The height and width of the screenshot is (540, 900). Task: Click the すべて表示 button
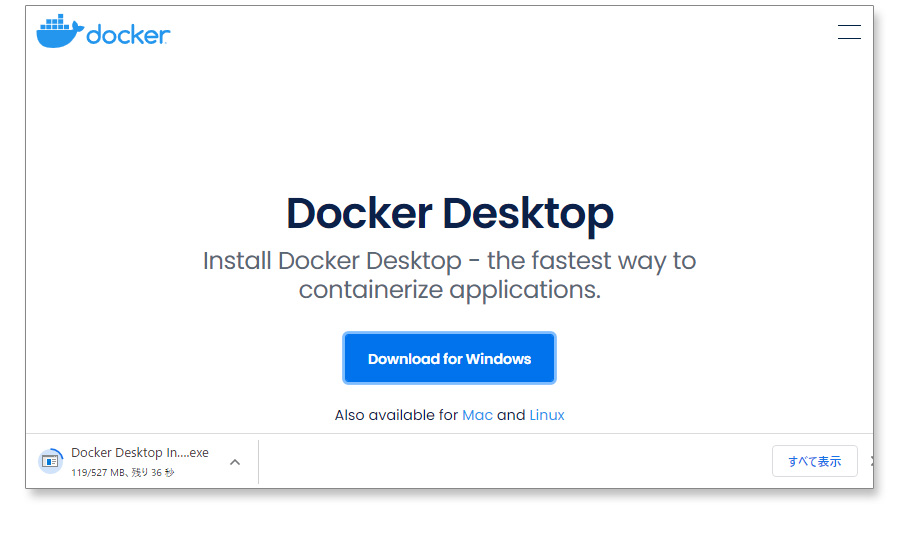(814, 461)
